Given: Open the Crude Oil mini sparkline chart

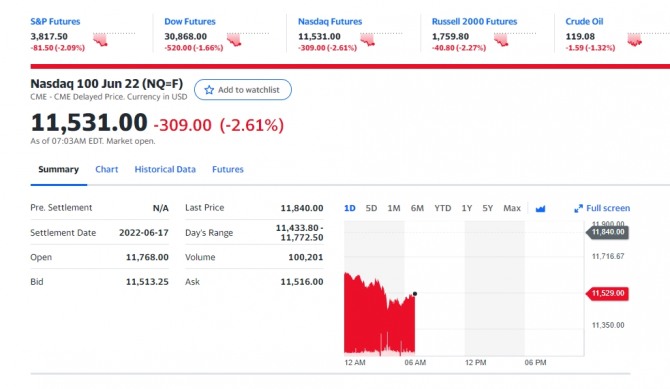Looking at the screenshot, I should (x=648, y=39).
